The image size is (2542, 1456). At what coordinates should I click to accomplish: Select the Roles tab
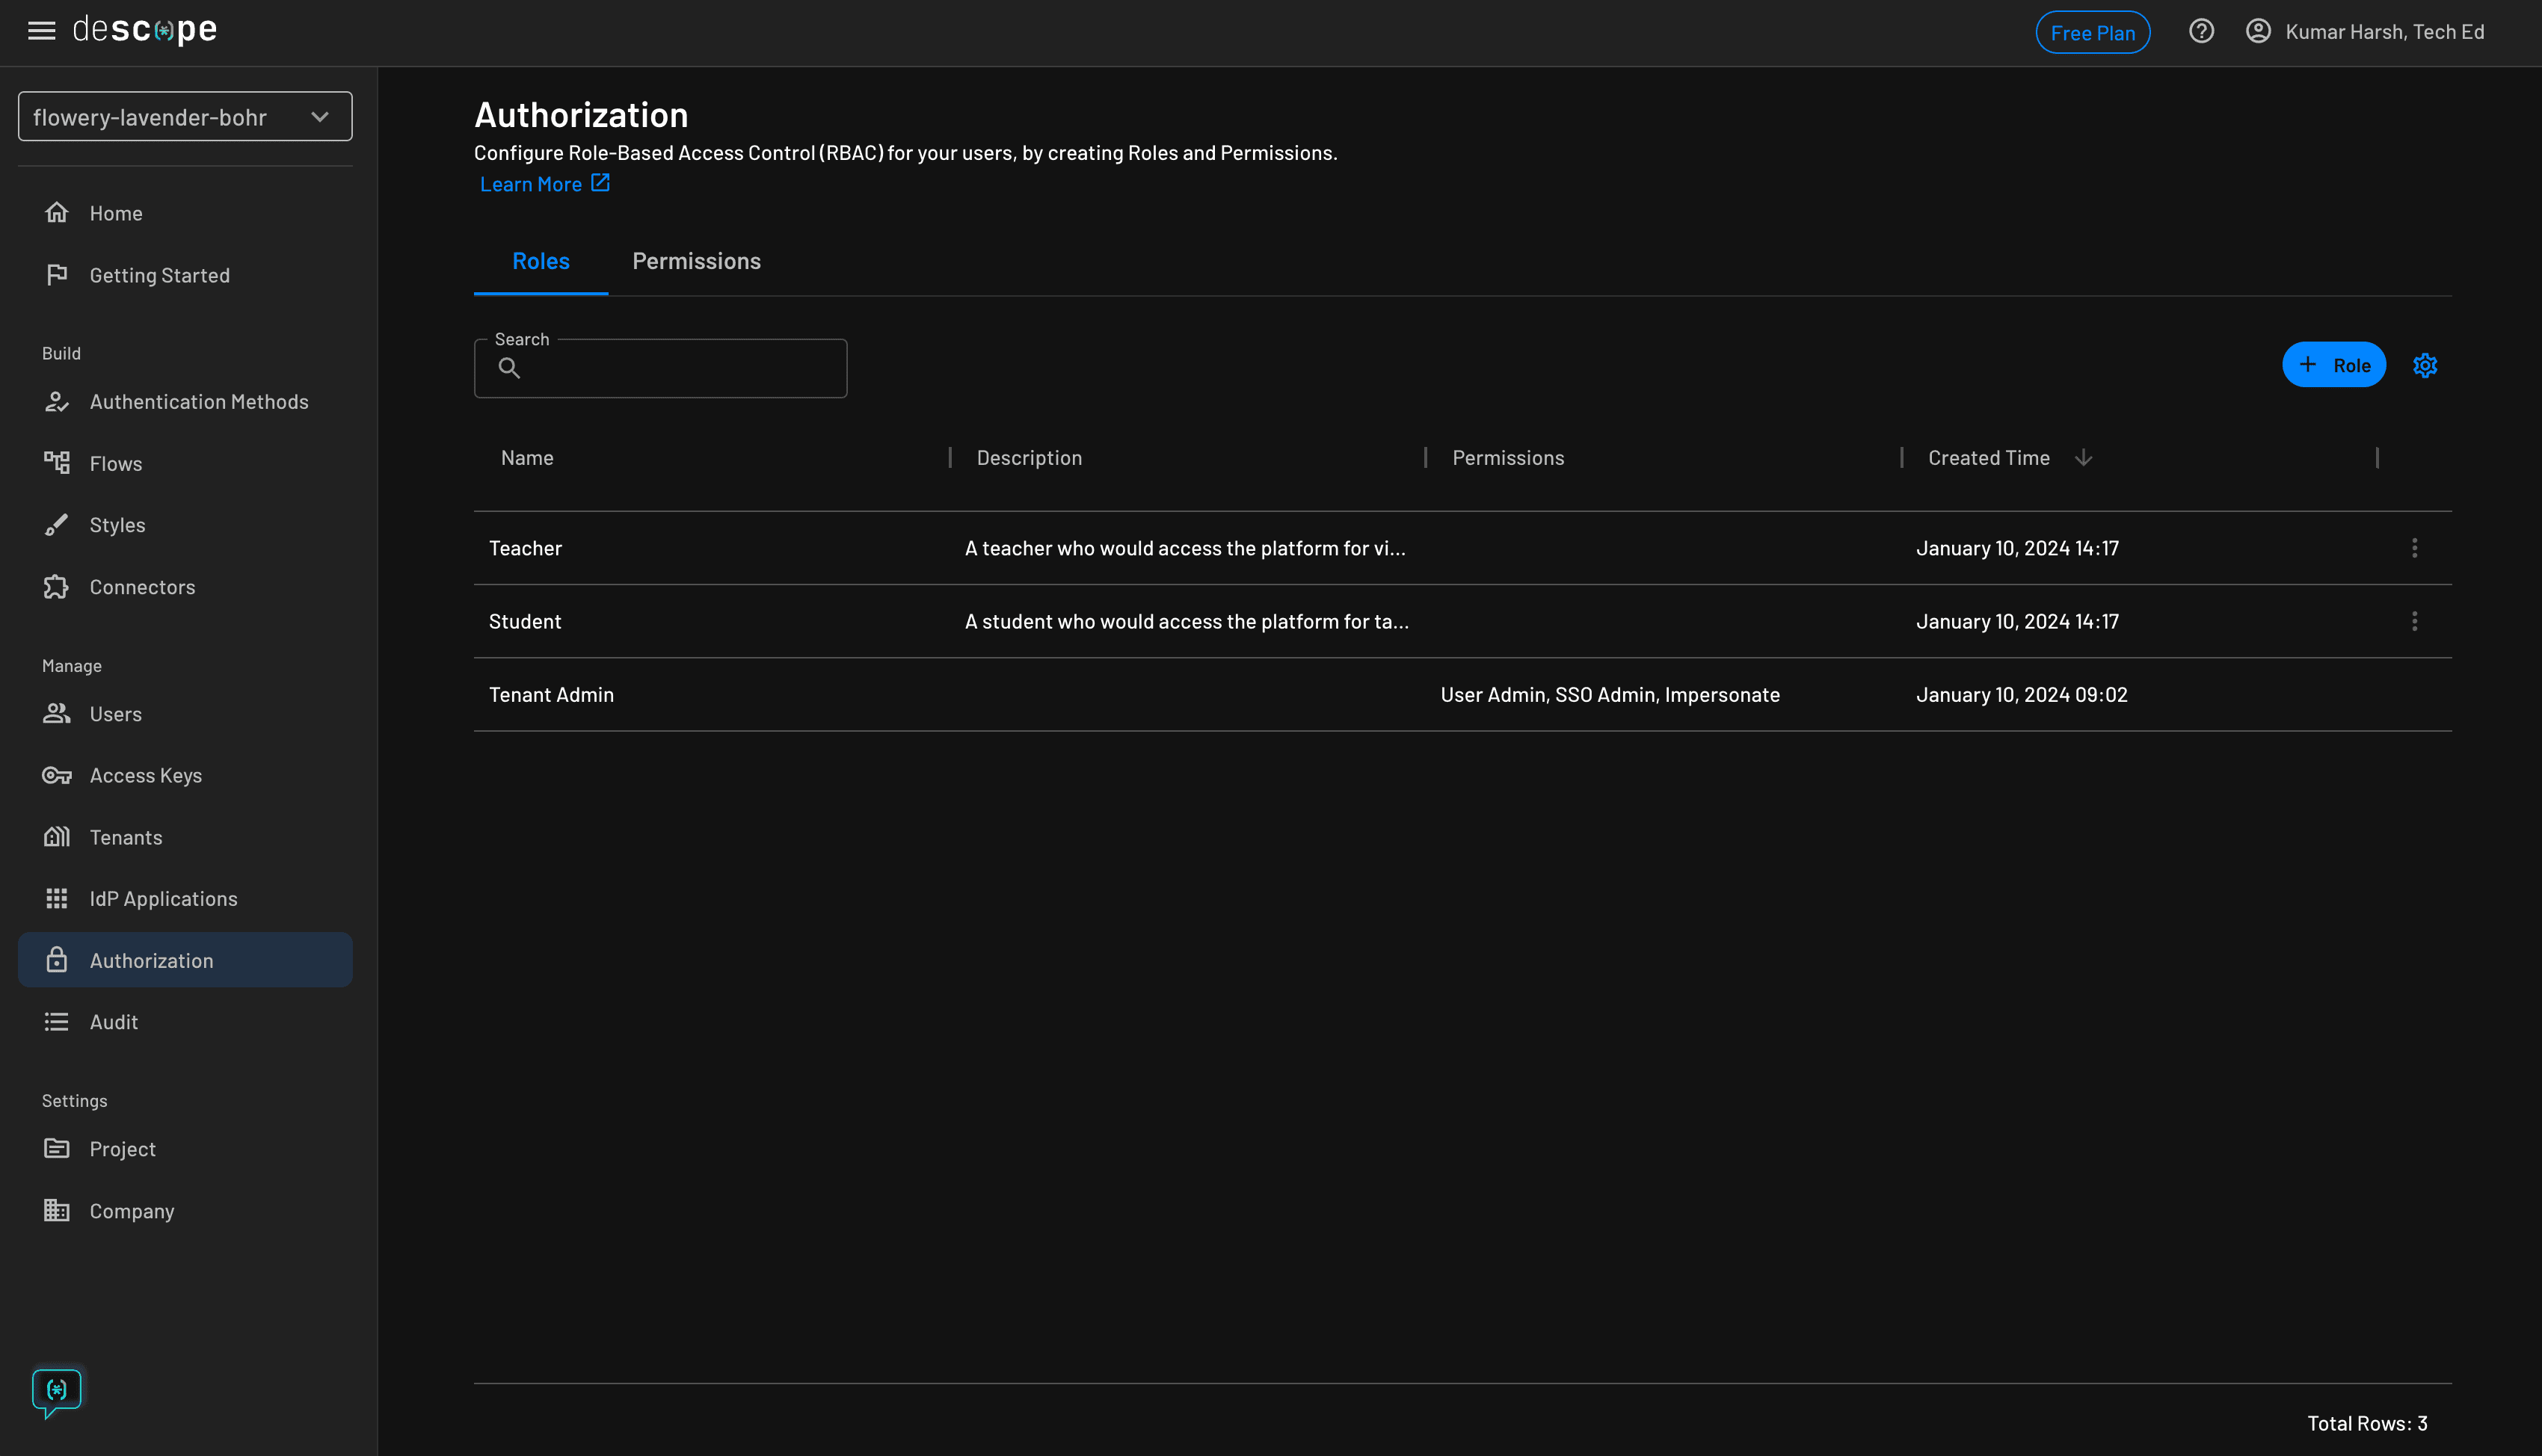tap(540, 262)
